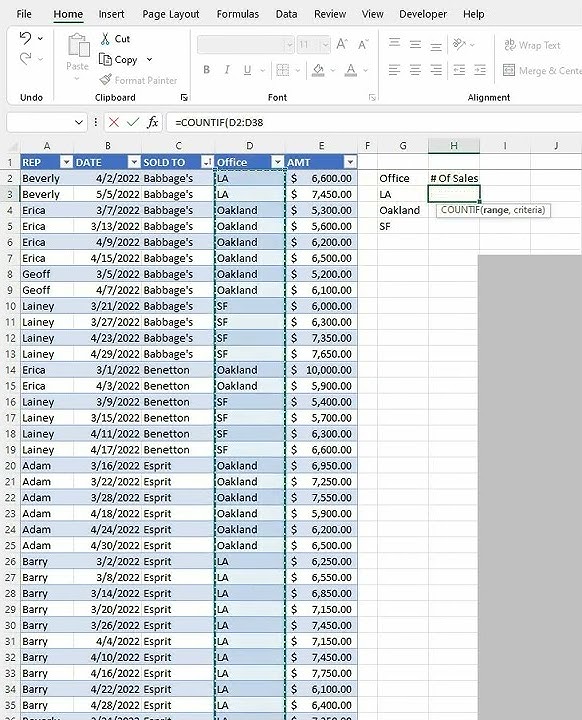Open the SOLD TO column sort filter dropdown
582x720 pixels.
tap(207, 162)
